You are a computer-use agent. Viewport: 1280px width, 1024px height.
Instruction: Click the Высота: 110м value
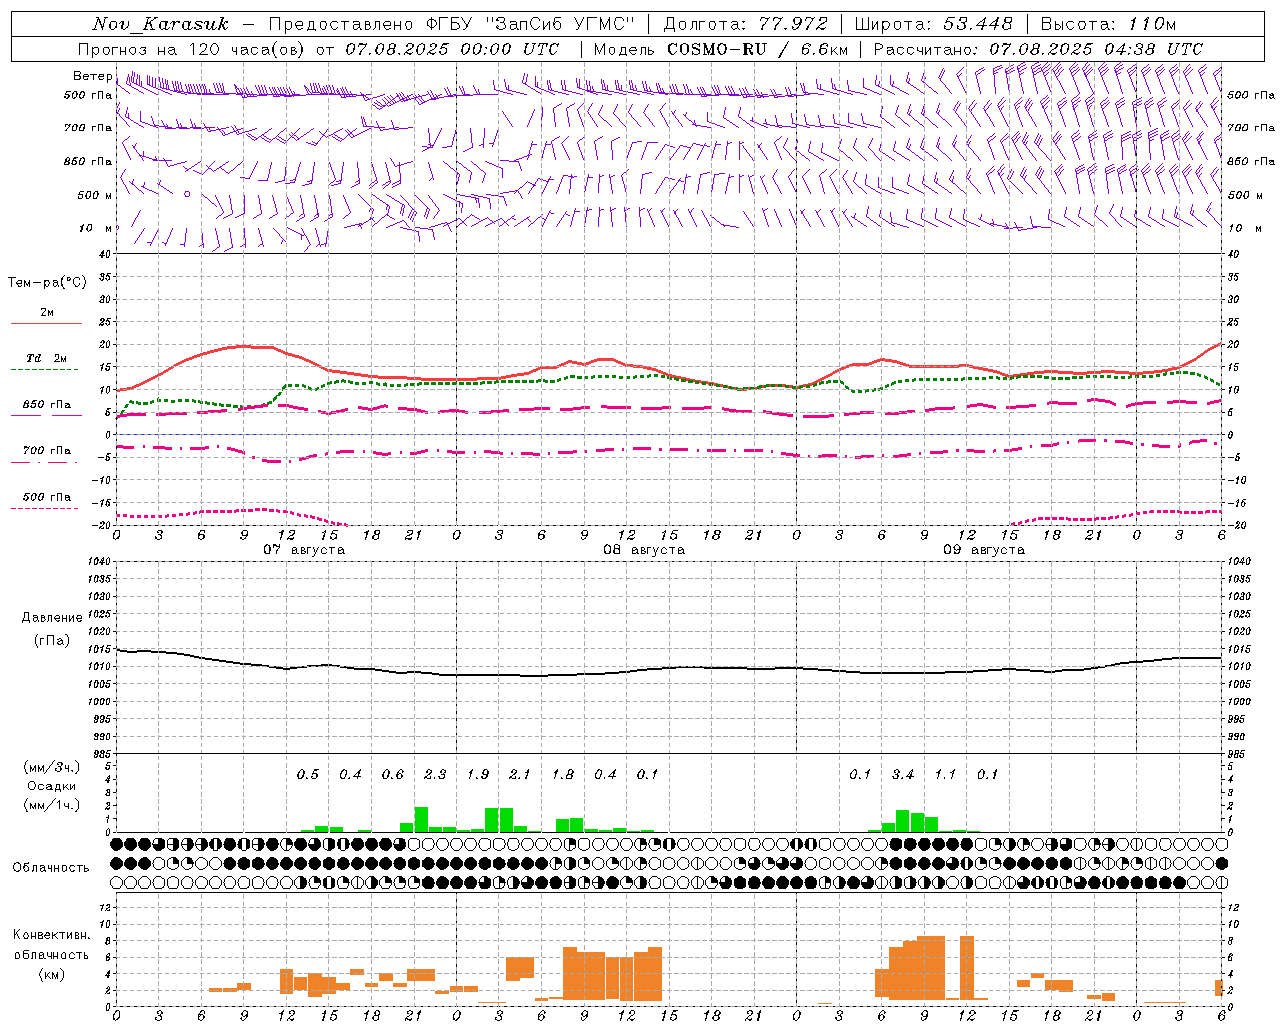[1108, 23]
